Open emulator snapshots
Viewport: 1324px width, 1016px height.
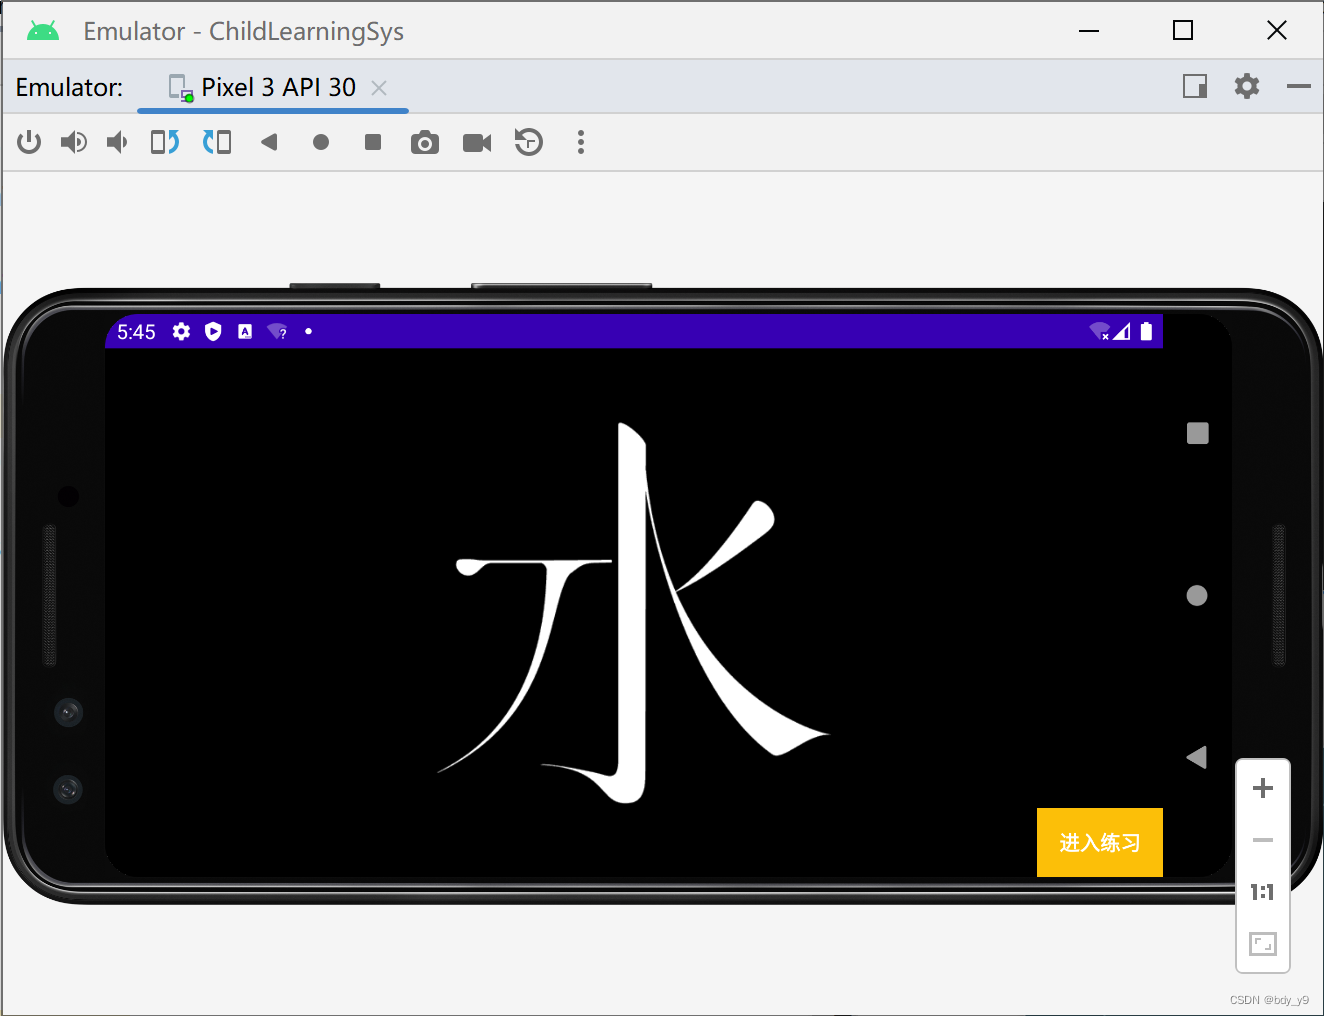point(529,142)
